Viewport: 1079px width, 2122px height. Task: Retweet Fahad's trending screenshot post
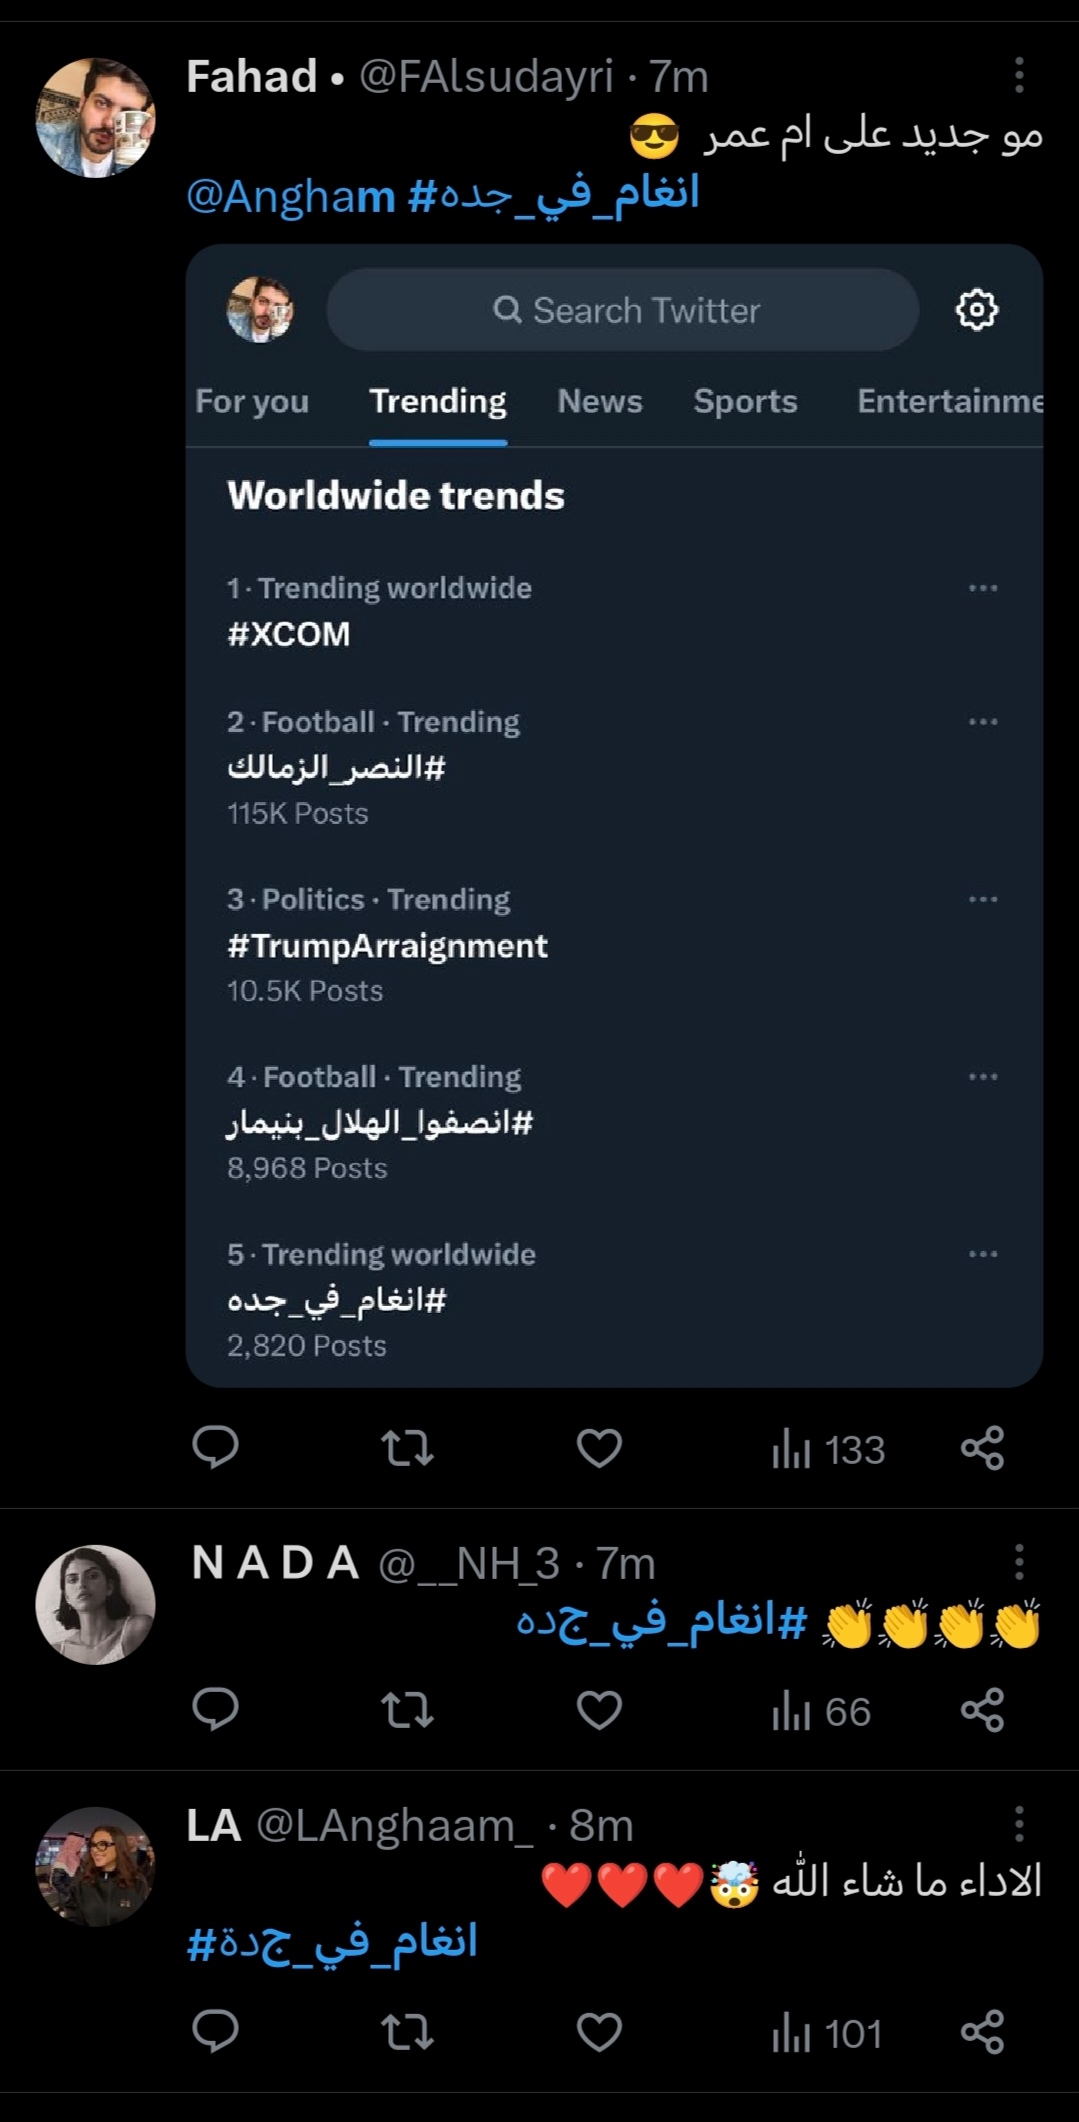408,1447
